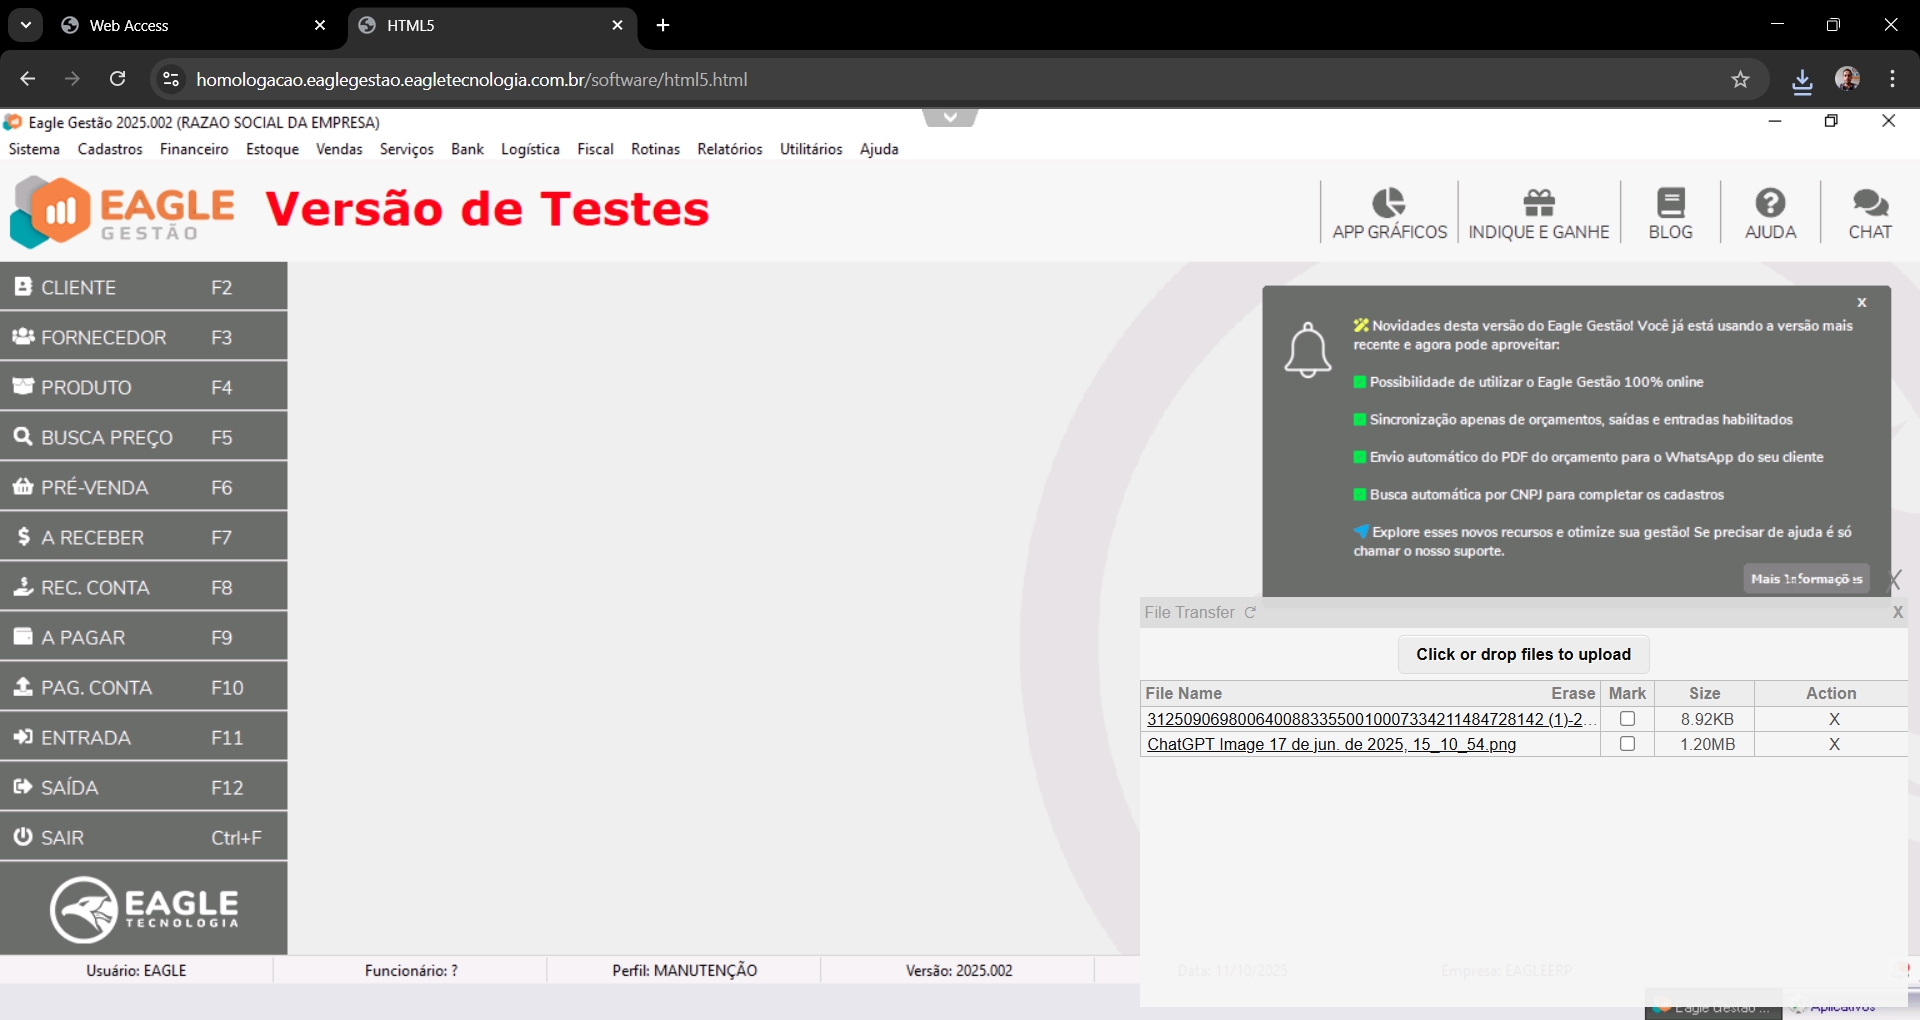Dismiss the Novidades notification popup
The height and width of the screenshot is (1020, 1920).
click(x=1862, y=302)
